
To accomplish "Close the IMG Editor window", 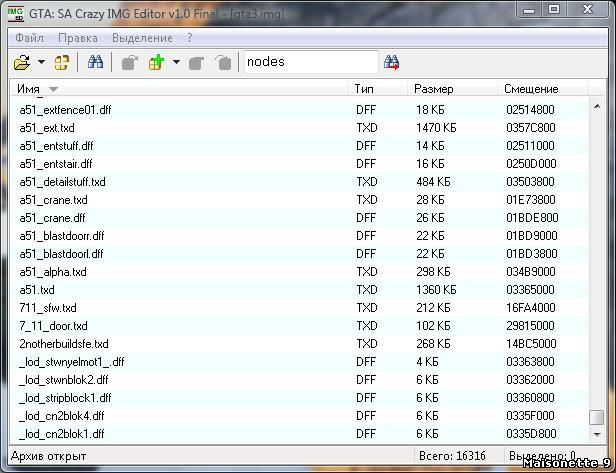I will [587, 9].
